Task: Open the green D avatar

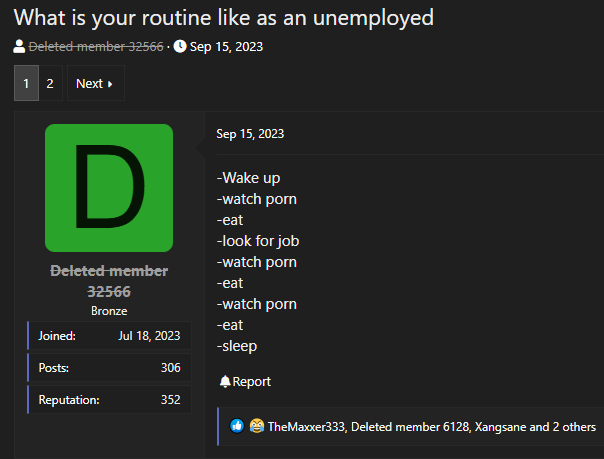Action: point(109,188)
